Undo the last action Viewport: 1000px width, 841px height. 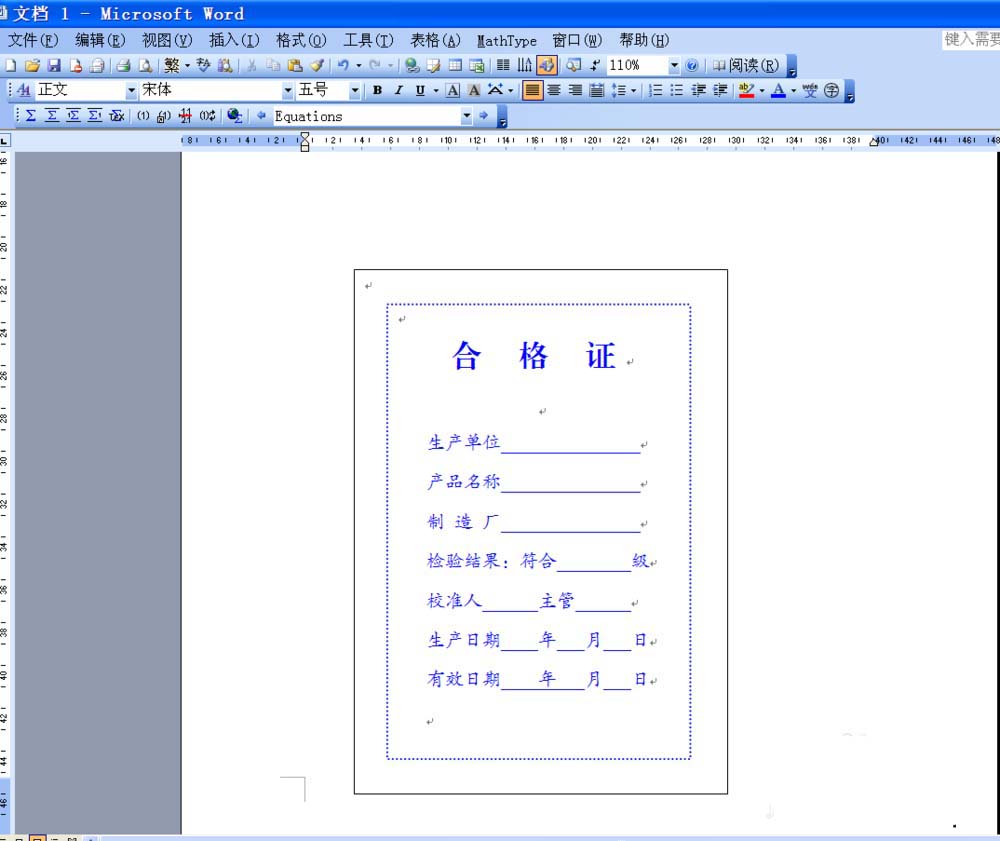pos(343,66)
